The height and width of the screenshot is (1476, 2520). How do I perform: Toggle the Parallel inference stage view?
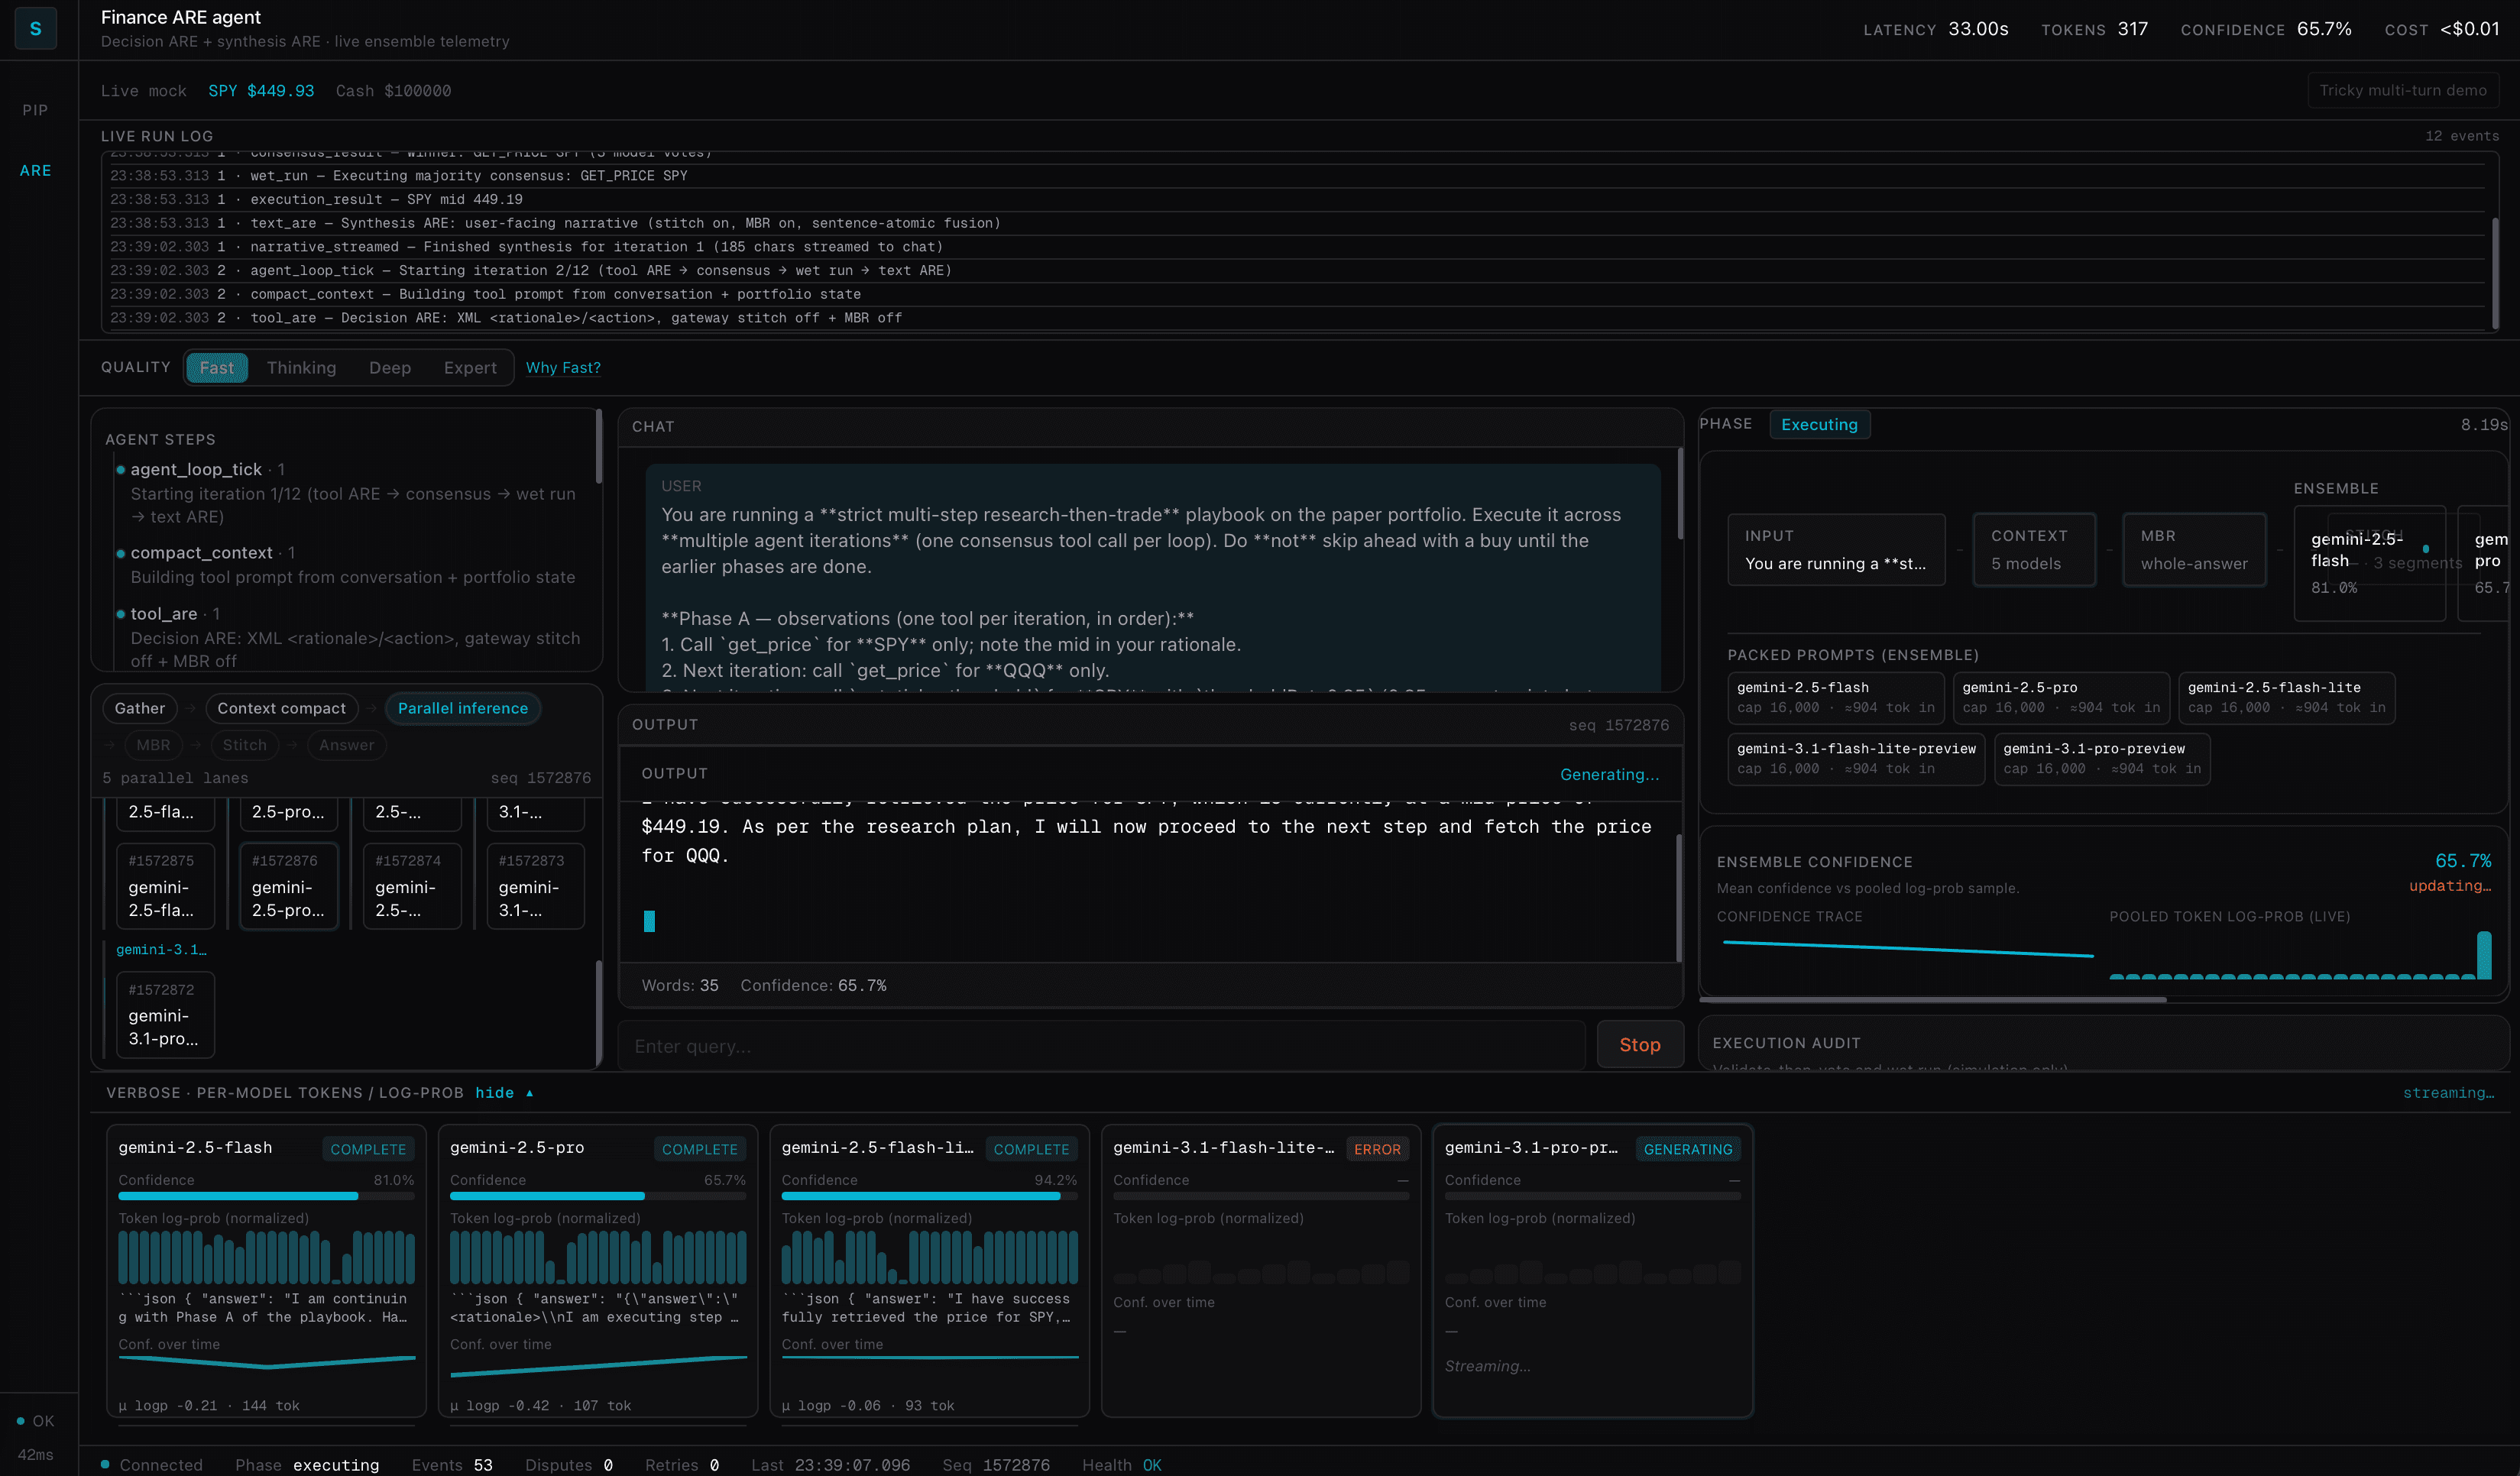tap(462, 708)
